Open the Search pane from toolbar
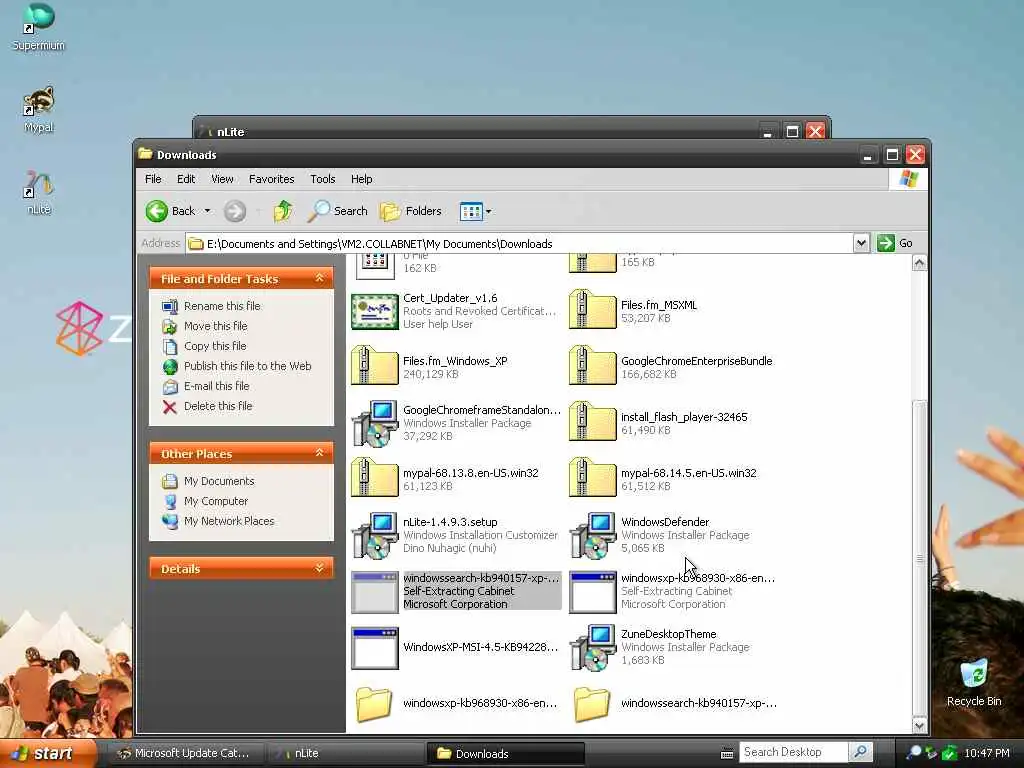The height and width of the screenshot is (768, 1024). 338,211
